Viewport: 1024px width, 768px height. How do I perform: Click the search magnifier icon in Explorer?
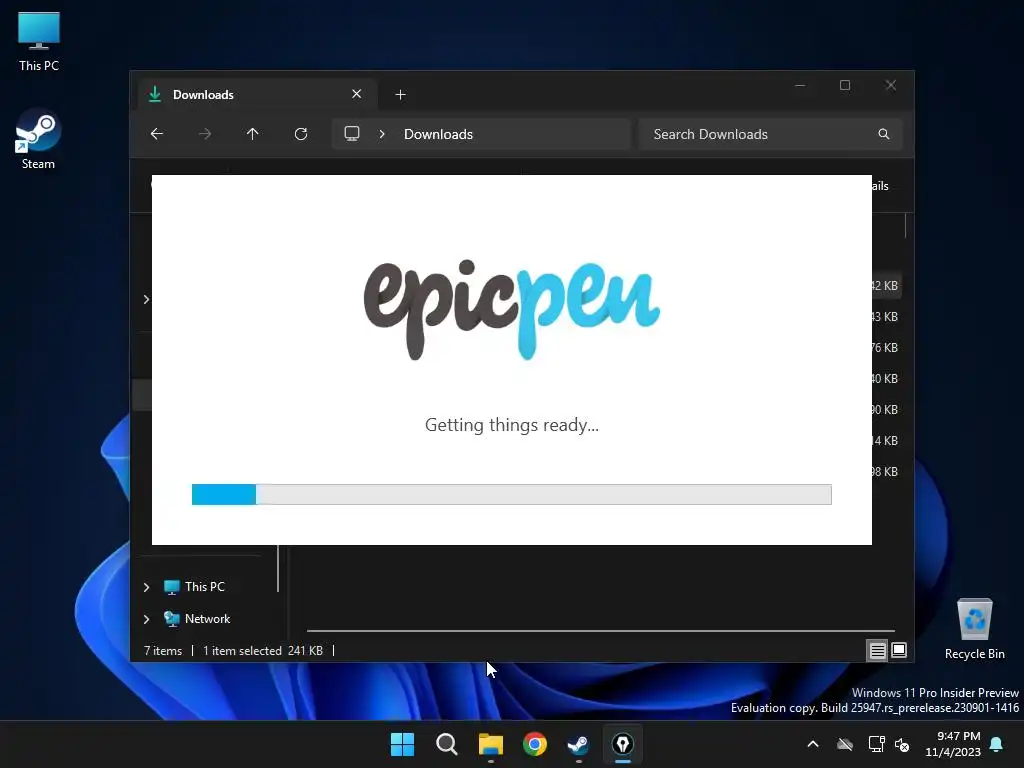coord(884,134)
